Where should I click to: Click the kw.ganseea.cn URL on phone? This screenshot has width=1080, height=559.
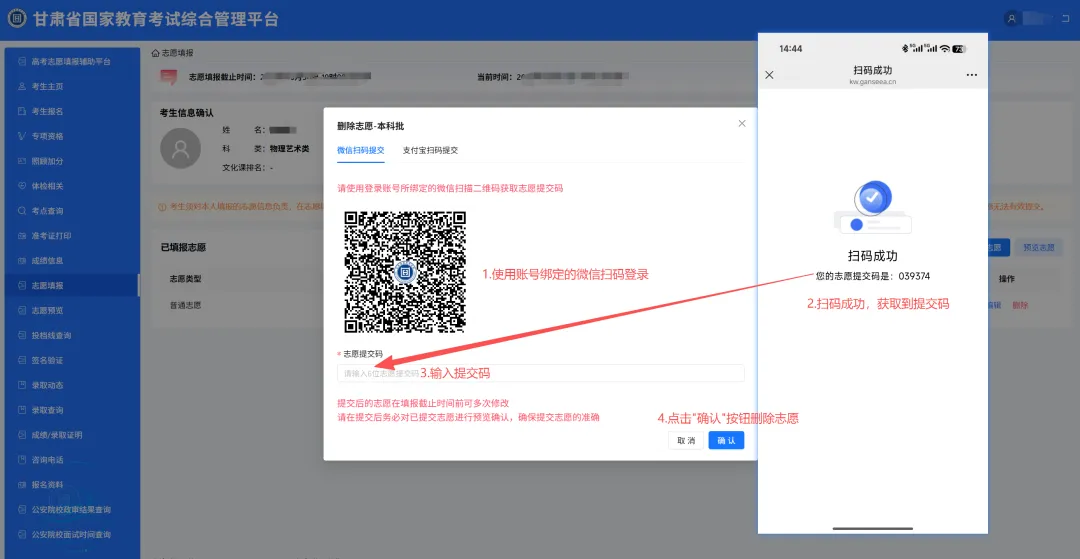[873, 82]
